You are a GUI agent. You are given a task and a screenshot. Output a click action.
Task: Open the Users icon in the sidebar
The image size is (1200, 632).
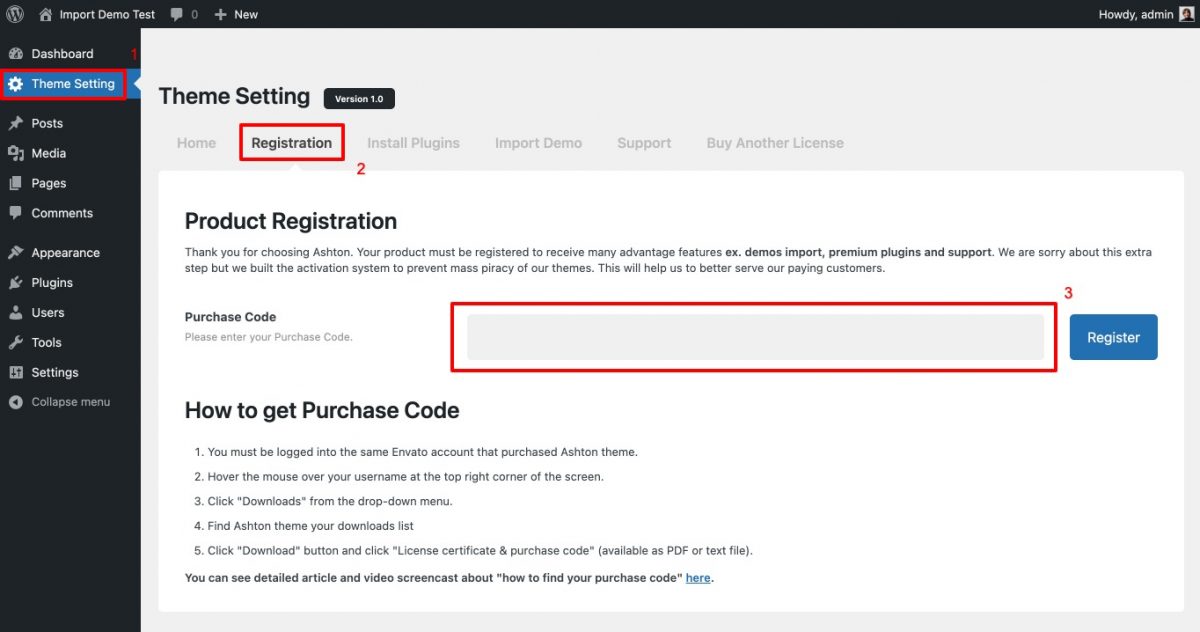16,312
